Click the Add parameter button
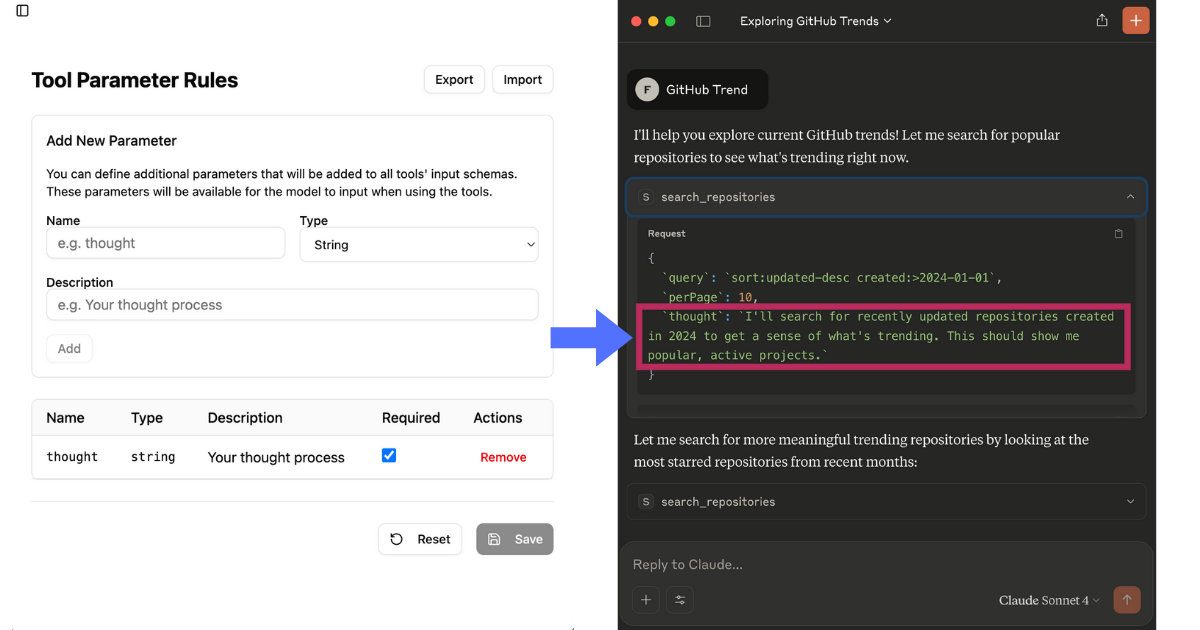1200x630 pixels. 69,348
